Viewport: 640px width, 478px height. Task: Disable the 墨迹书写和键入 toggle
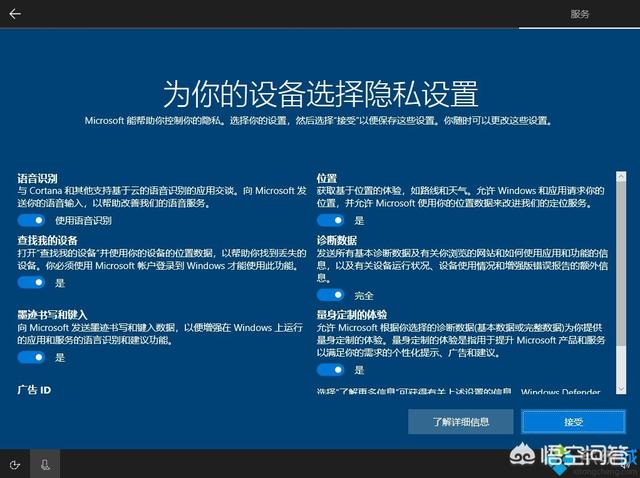[31, 357]
